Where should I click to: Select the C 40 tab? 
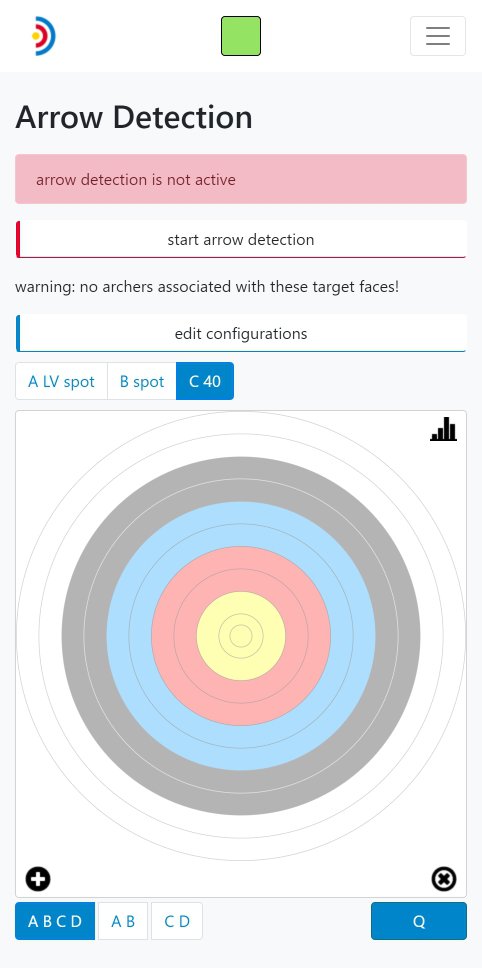(x=205, y=381)
